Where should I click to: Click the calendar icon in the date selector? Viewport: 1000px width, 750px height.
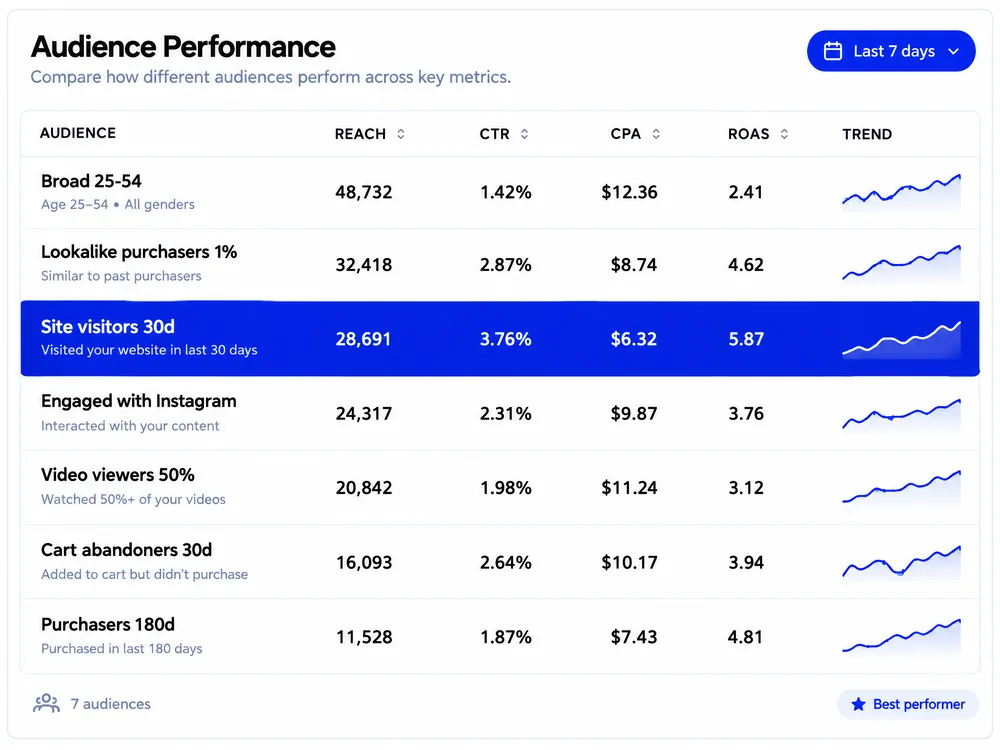coord(832,51)
